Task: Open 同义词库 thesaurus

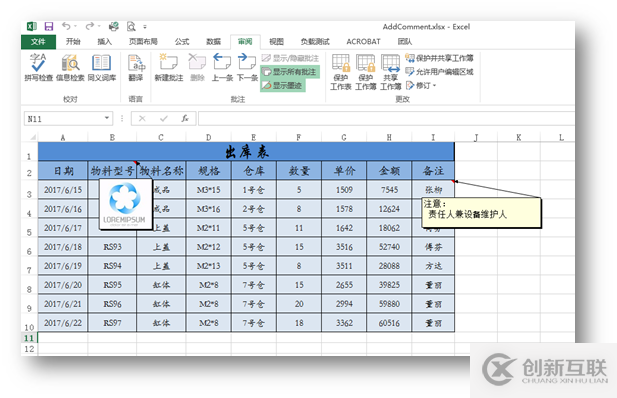Action: pyautogui.click(x=102, y=67)
